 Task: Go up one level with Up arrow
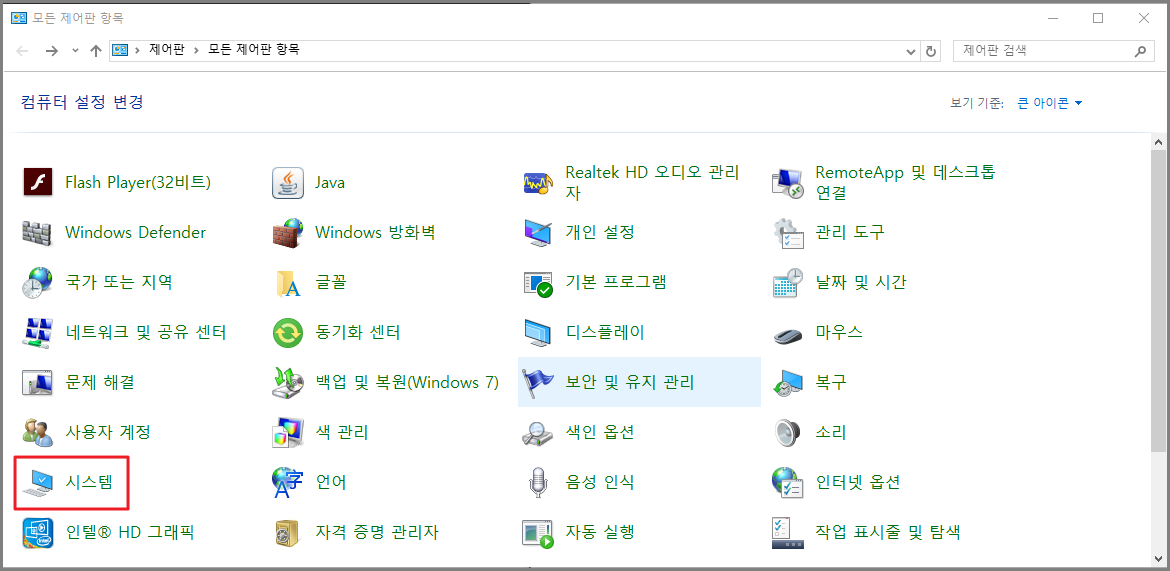(95, 52)
